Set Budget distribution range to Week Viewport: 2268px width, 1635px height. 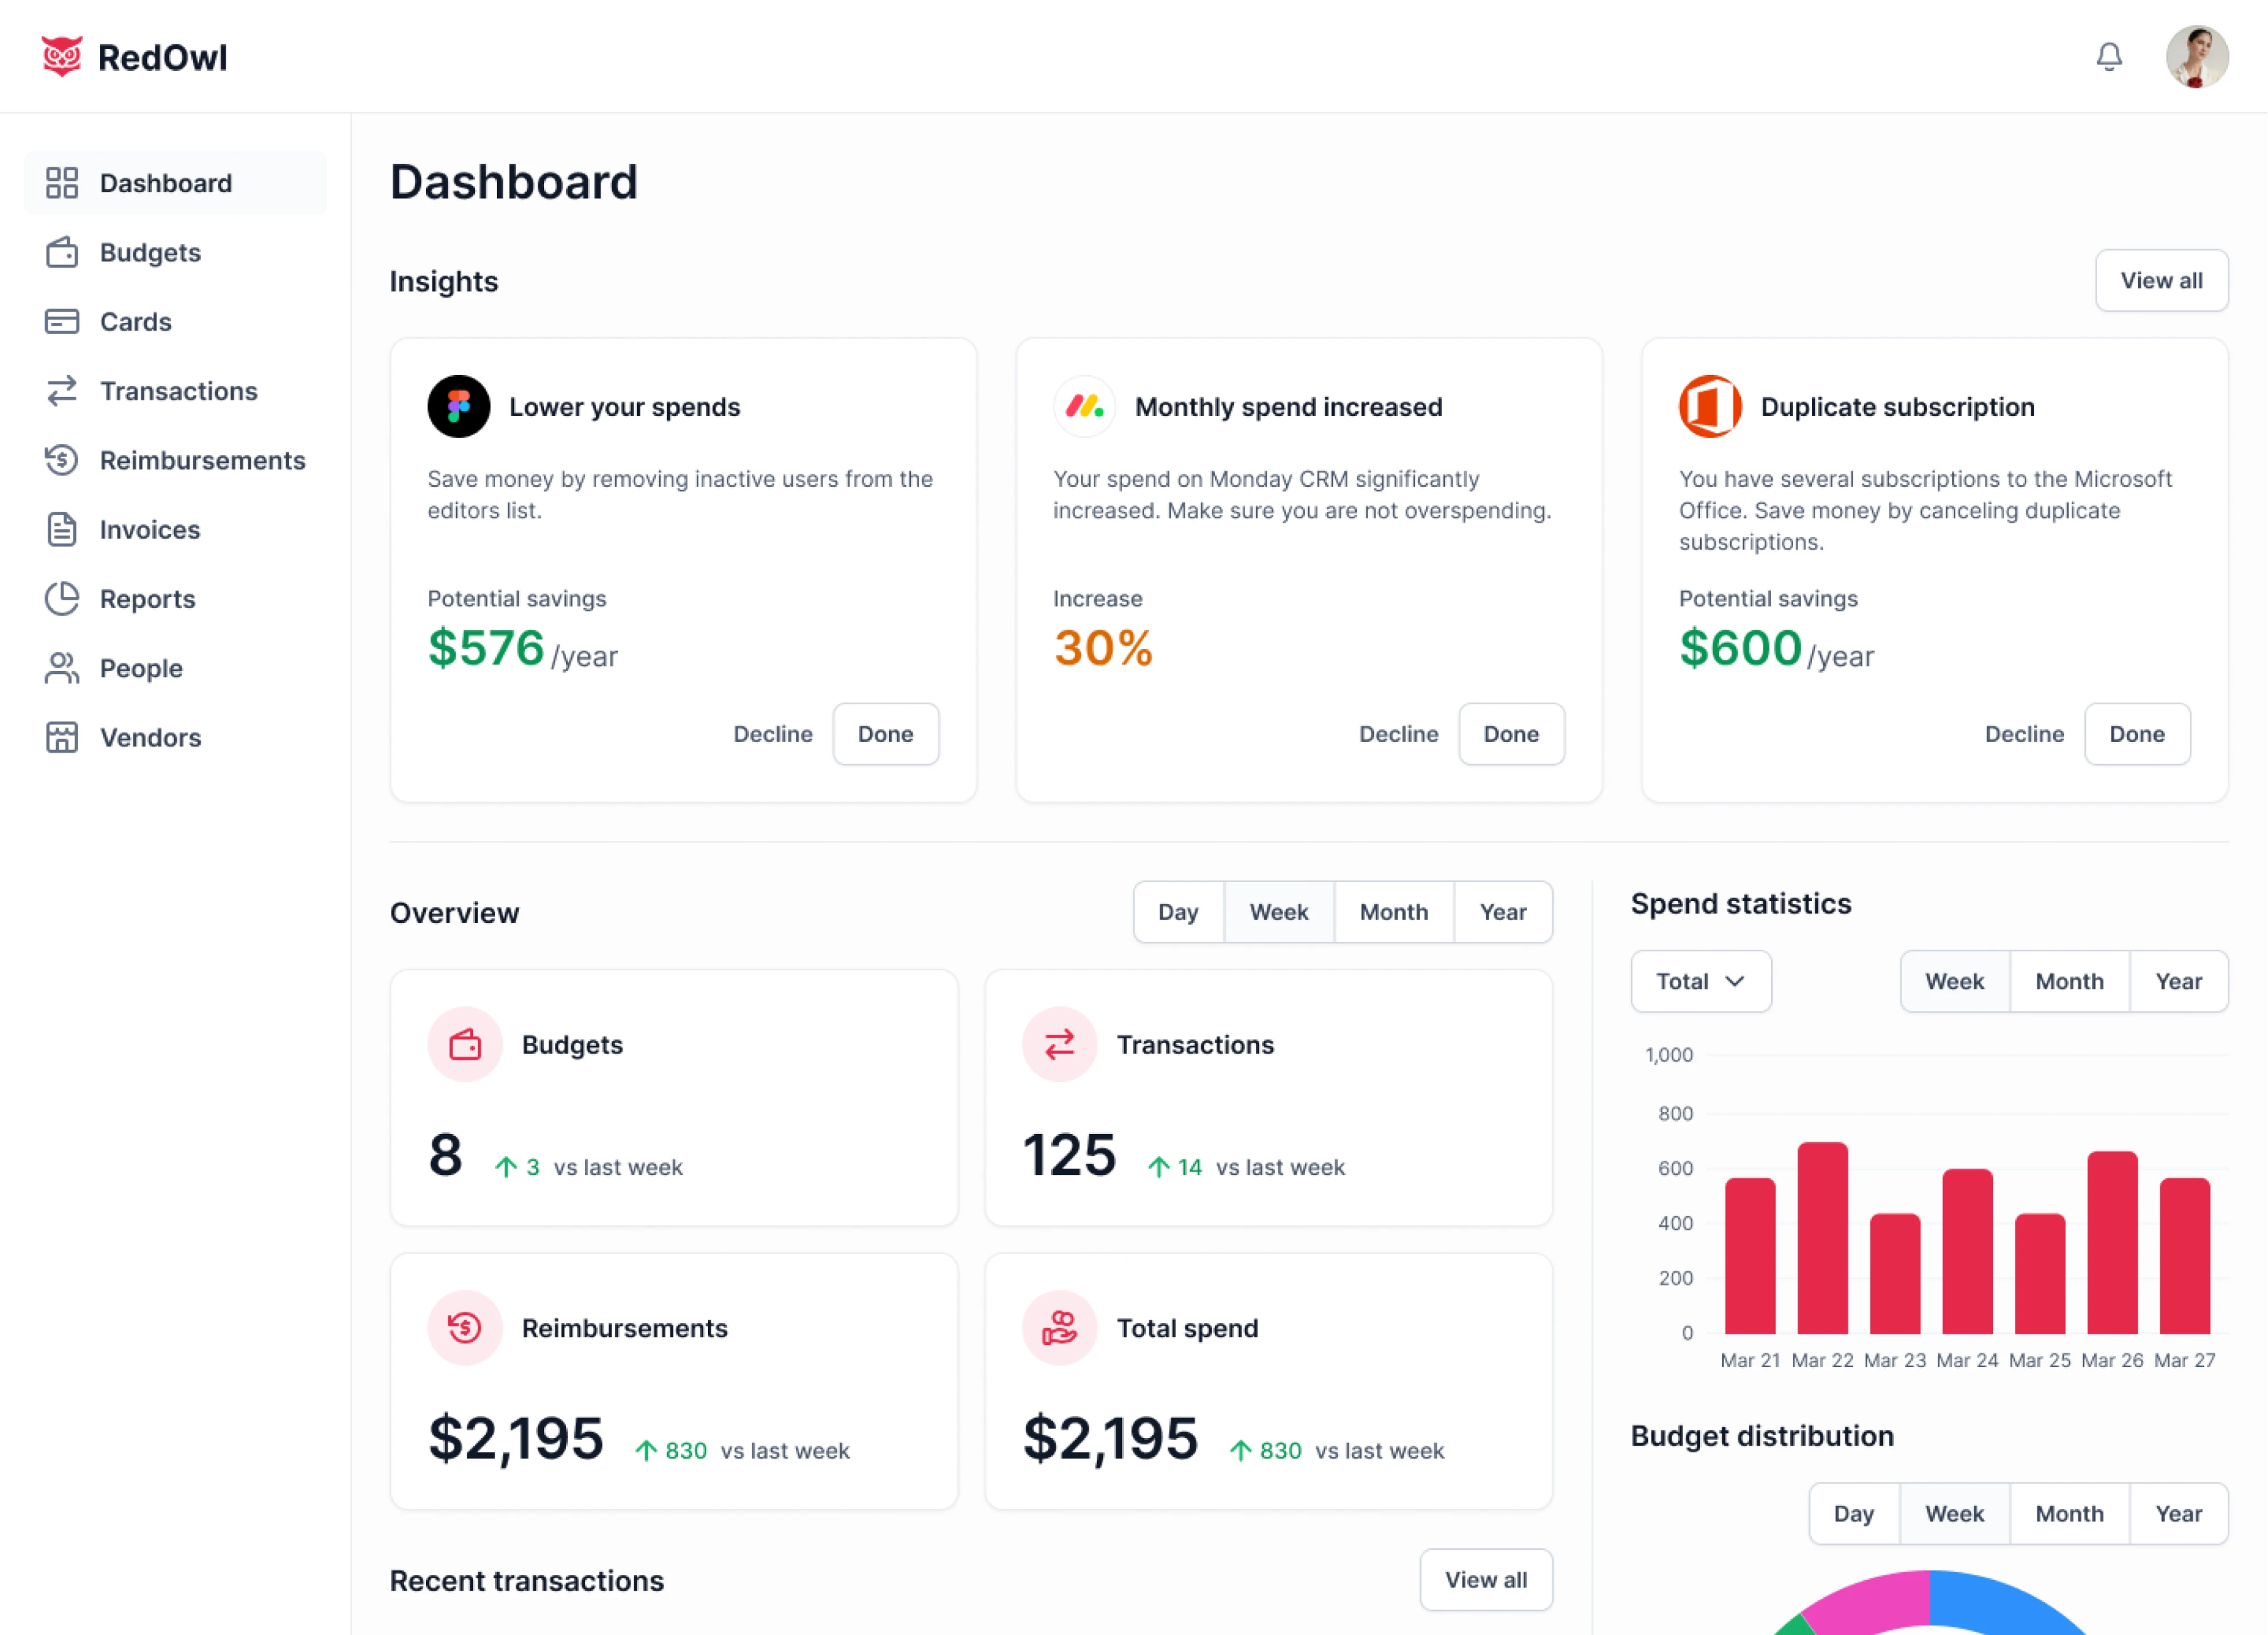click(x=1954, y=1514)
